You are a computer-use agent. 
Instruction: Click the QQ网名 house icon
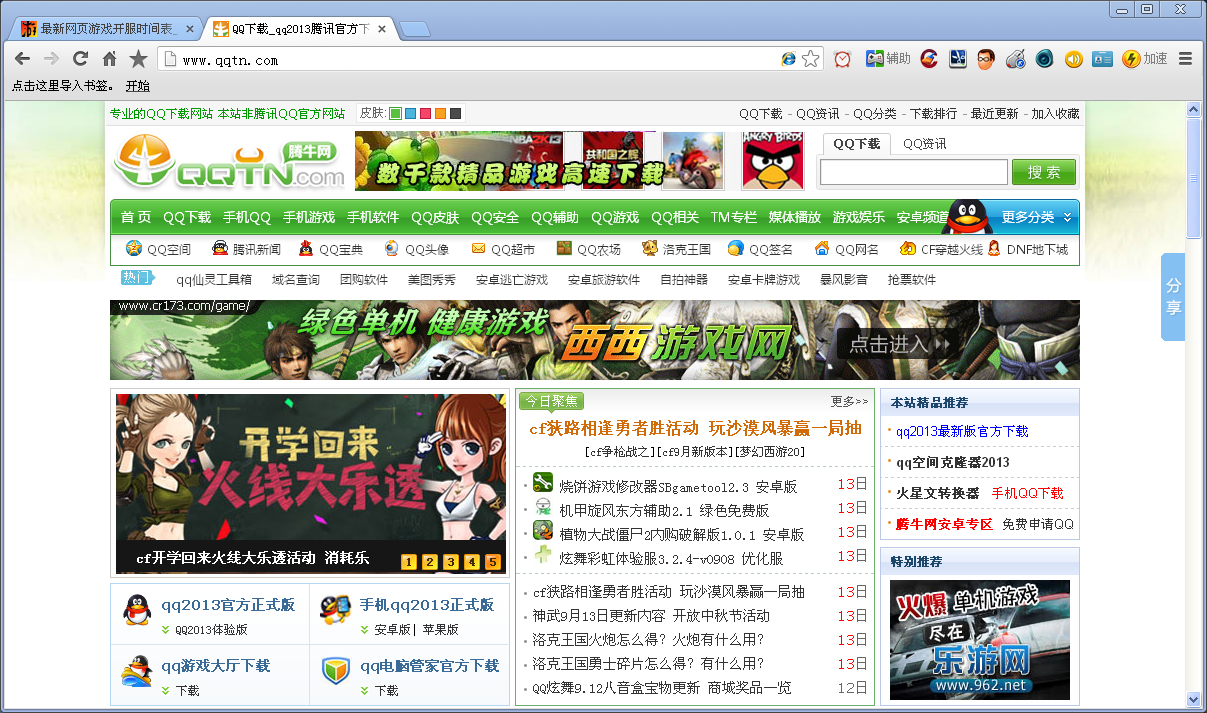coord(822,249)
